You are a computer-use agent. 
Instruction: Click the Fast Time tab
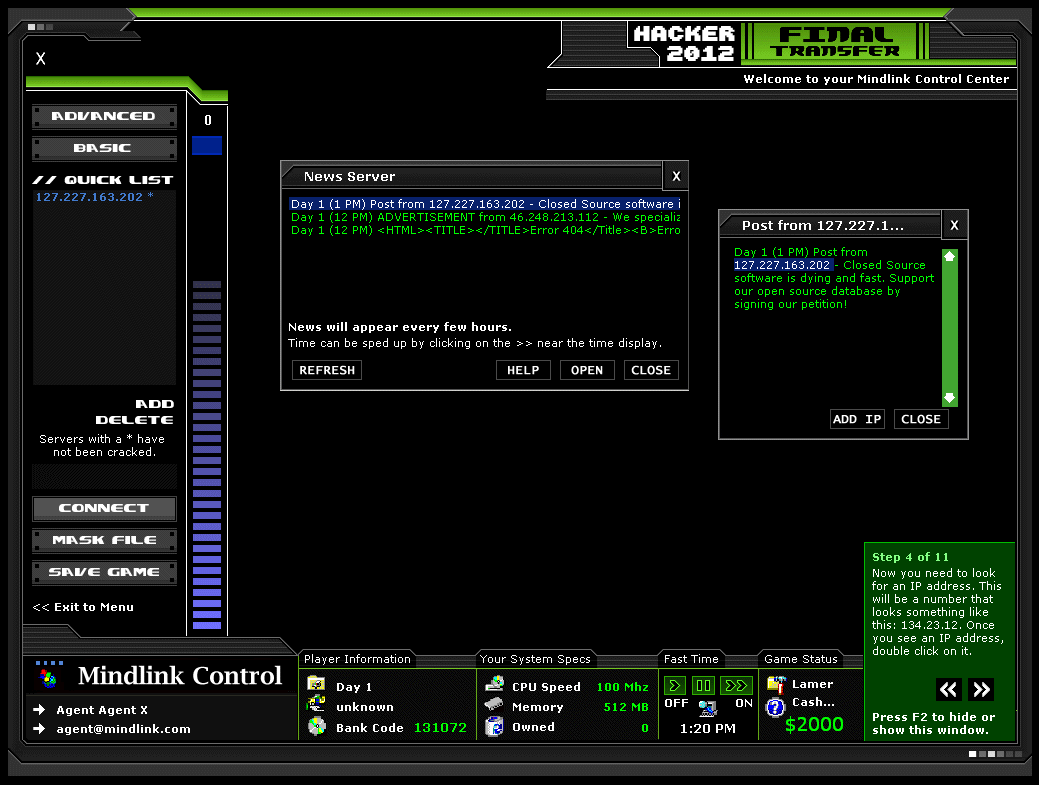coord(691,659)
